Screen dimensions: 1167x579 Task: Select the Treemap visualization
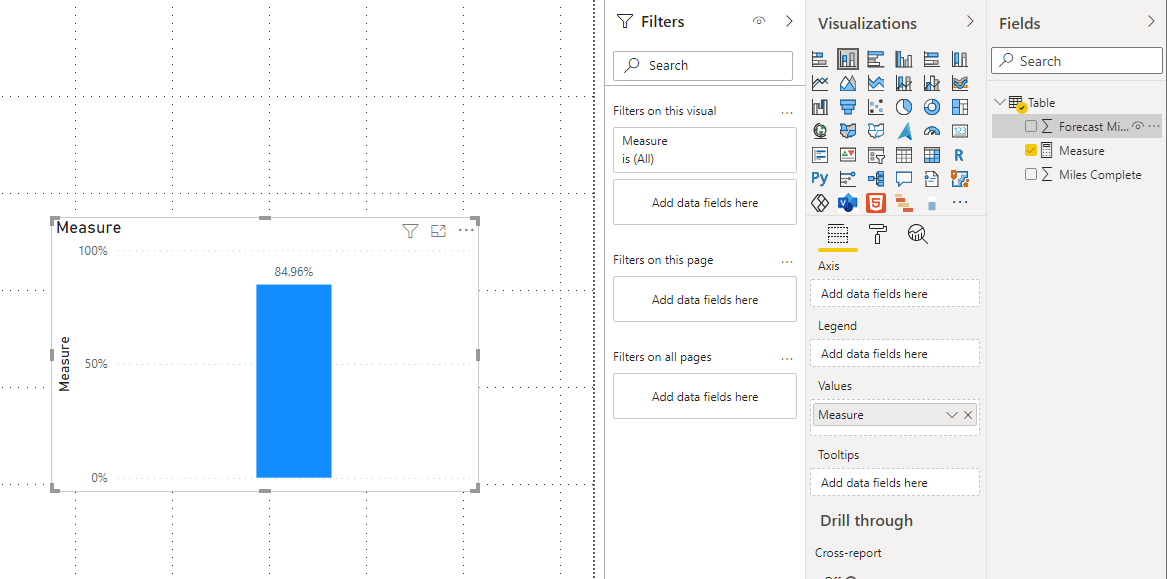point(960,107)
